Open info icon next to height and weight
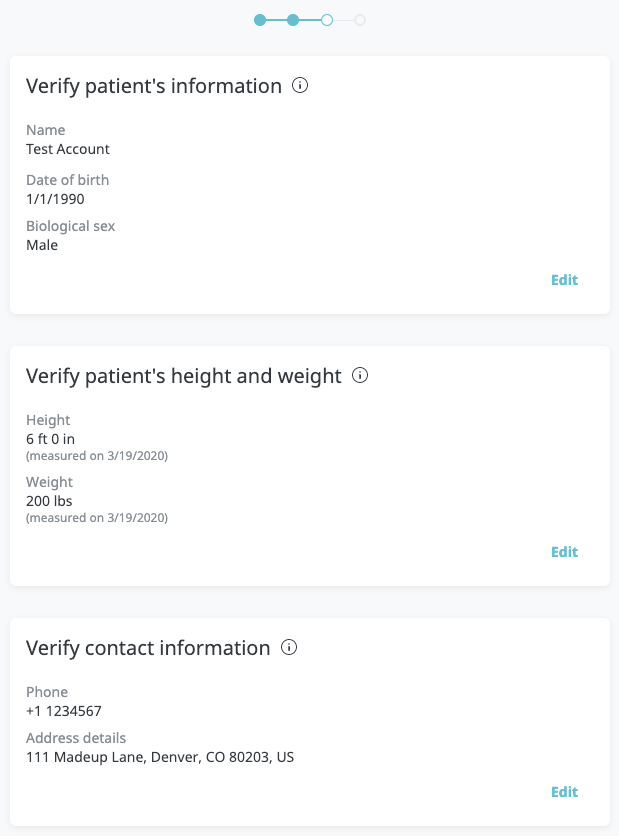 (361, 376)
